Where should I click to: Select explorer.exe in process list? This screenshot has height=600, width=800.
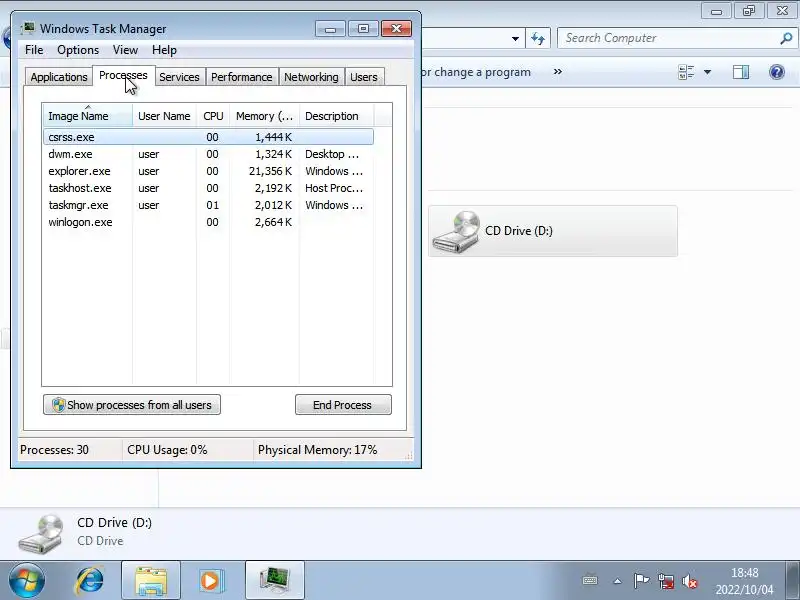click(x=209, y=171)
